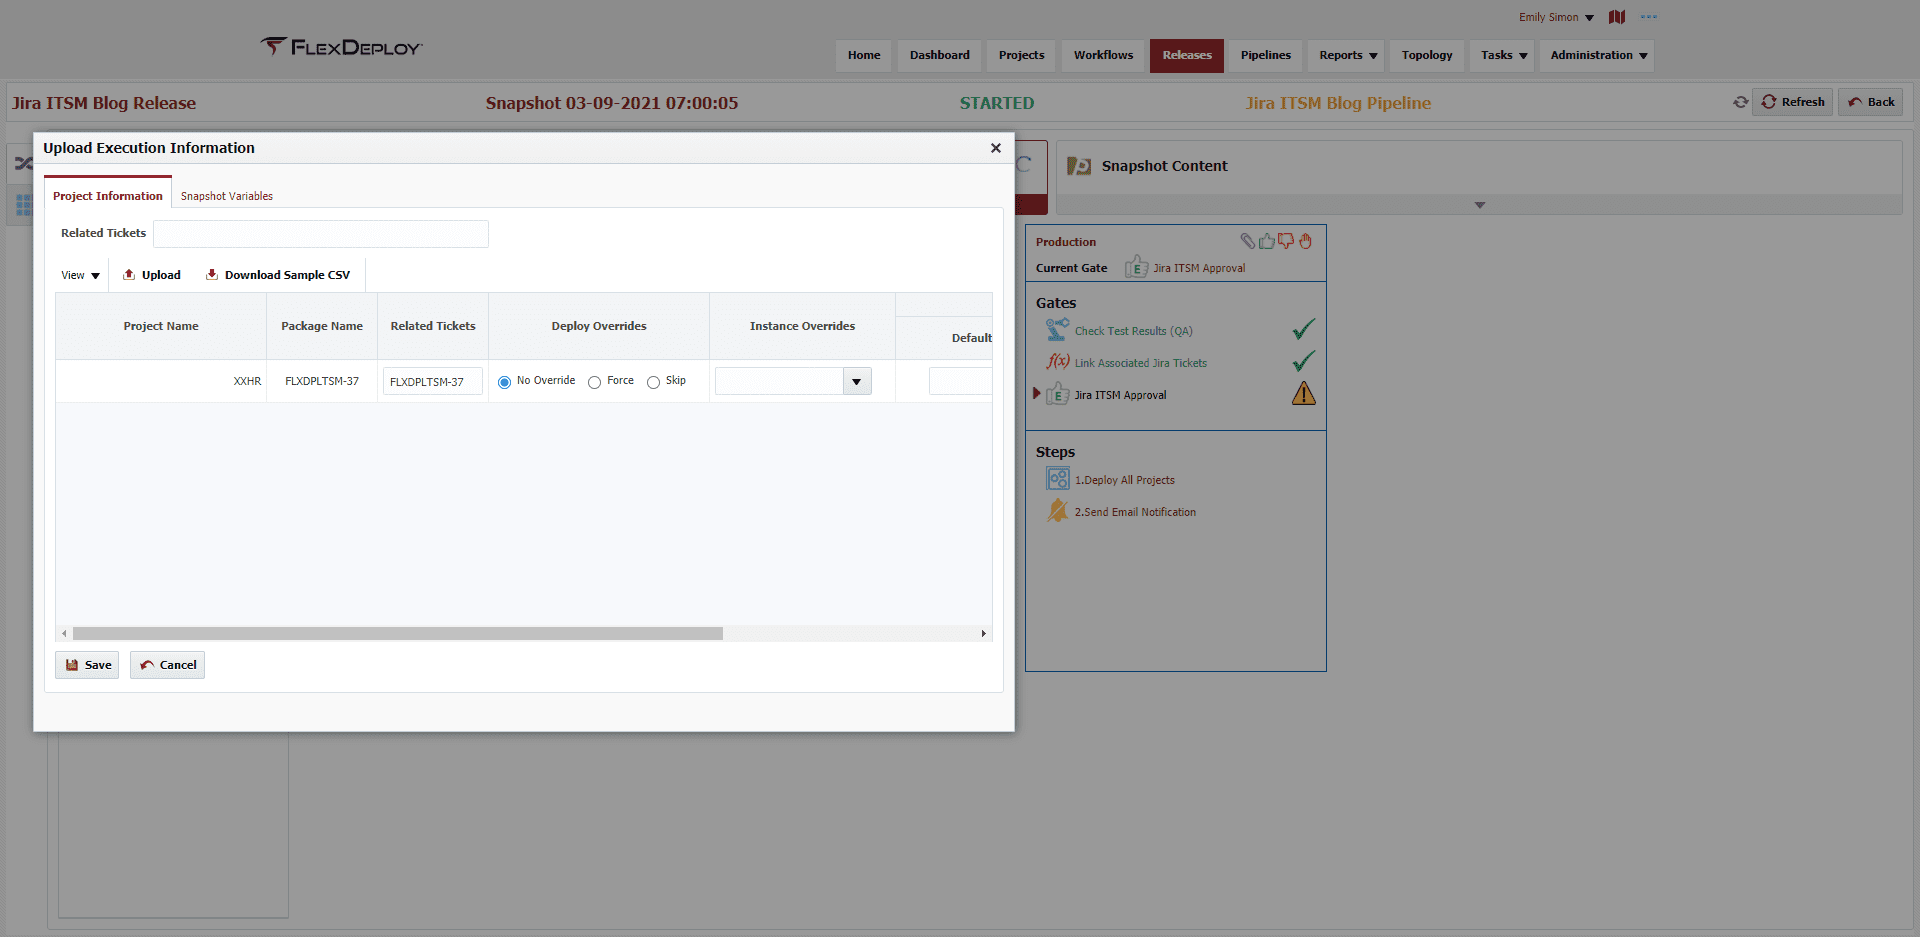Open the Jira ITSM Blog Pipeline link
This screenshot has height=937, width=1920.
[1338, 103]
